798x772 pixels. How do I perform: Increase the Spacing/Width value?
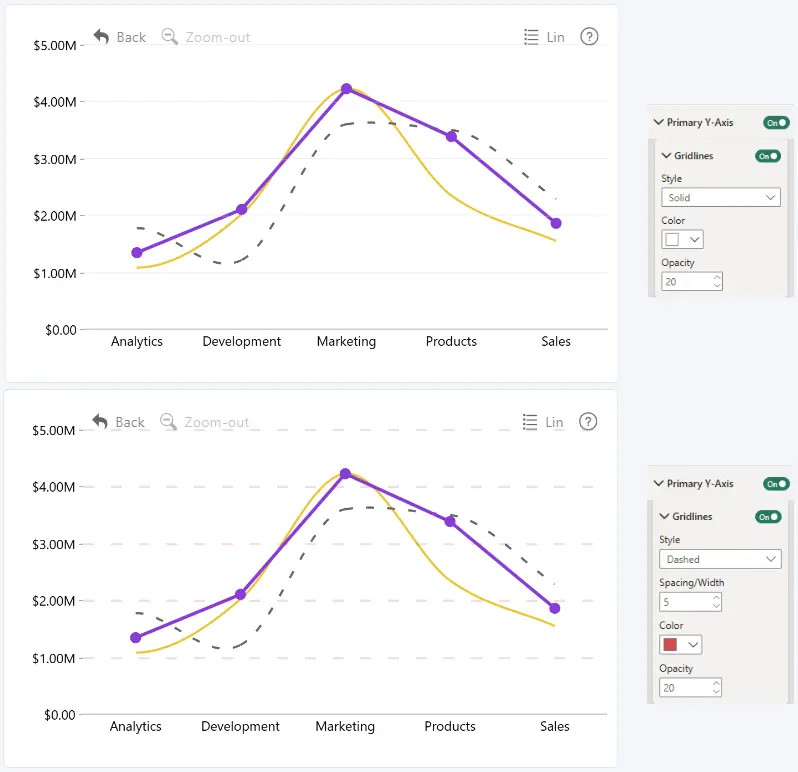pyautogui.click(x=716, y=598)
